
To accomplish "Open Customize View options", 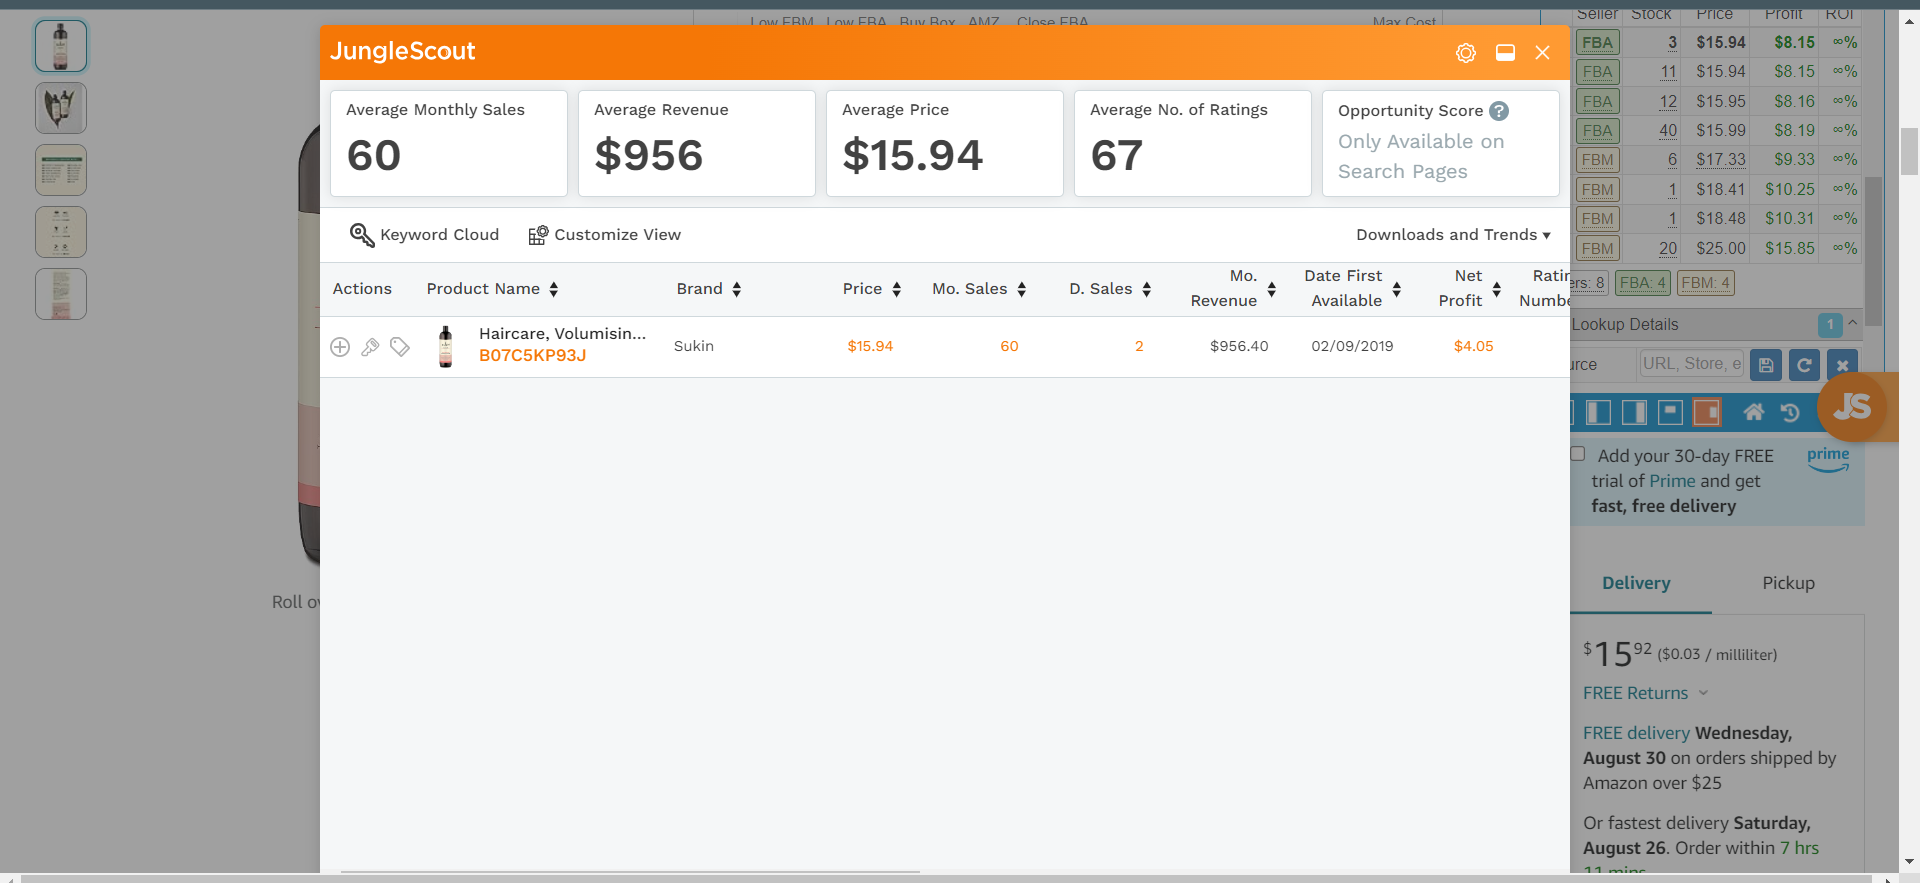I will pyautogui.click(x=605, y=235).
